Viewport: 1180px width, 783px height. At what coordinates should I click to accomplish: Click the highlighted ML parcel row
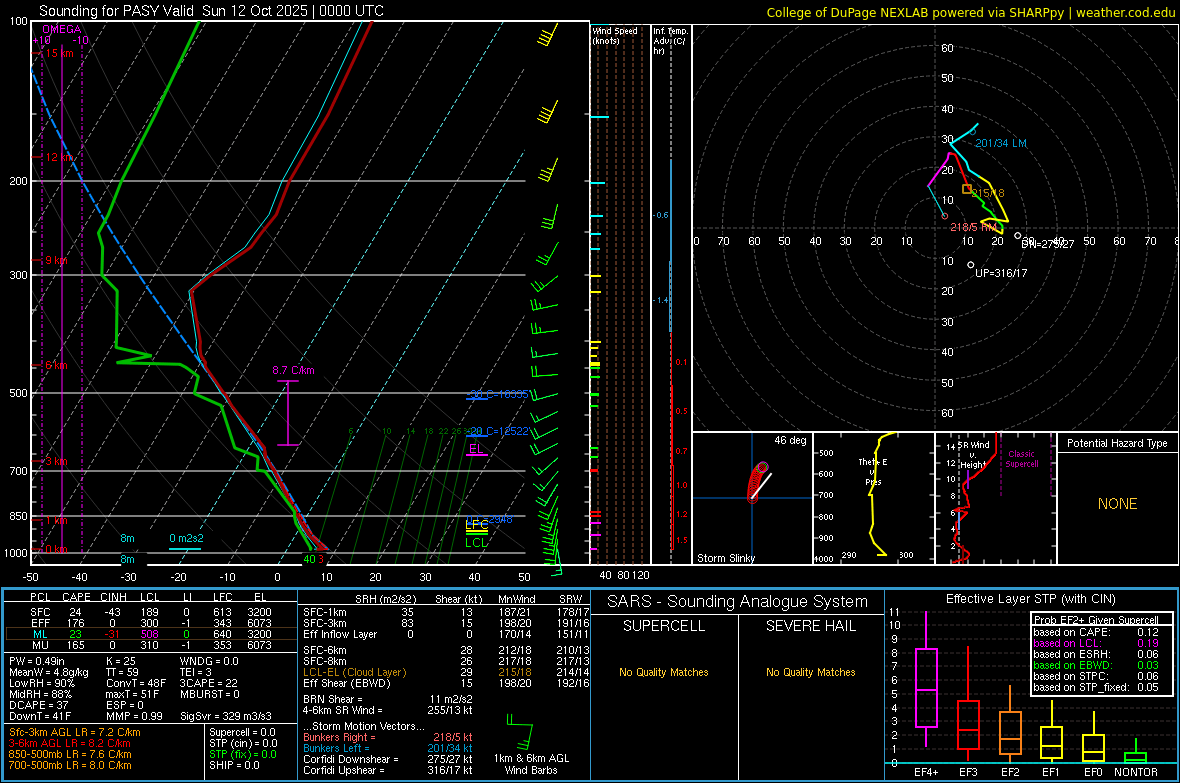point(150,634)
